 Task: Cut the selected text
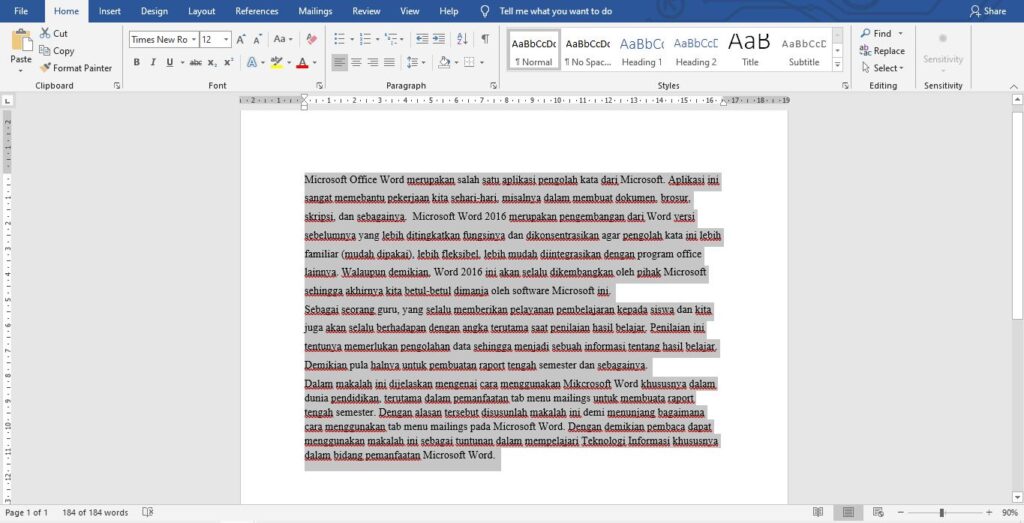point(54,33)
